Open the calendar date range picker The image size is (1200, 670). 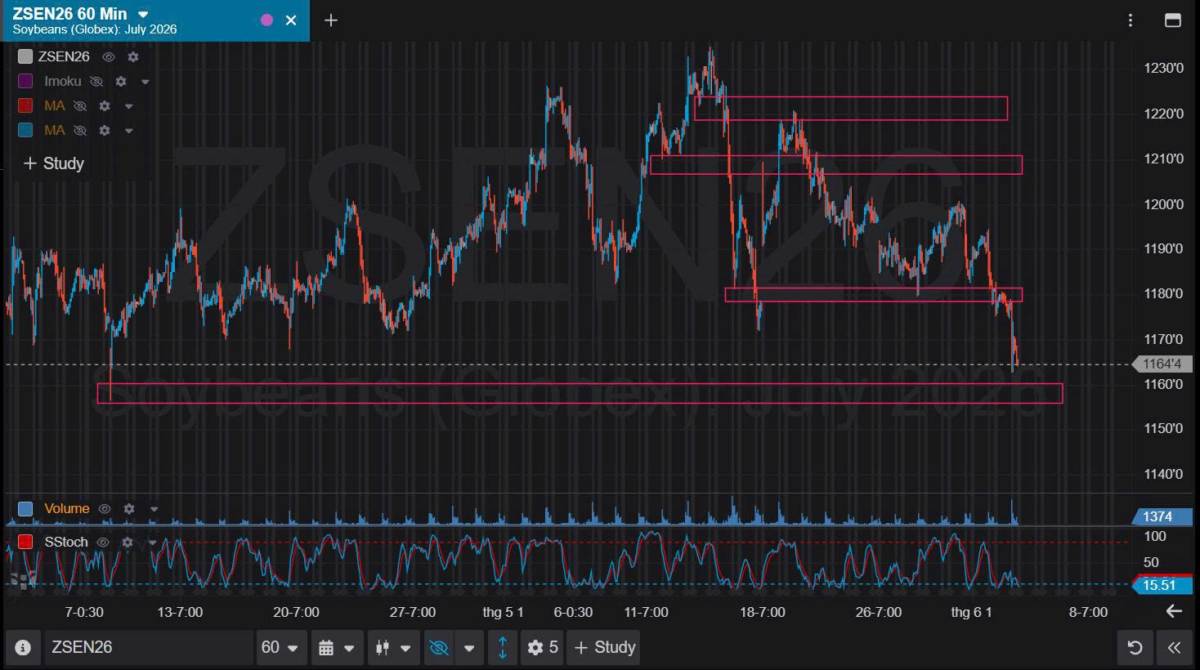335,647
